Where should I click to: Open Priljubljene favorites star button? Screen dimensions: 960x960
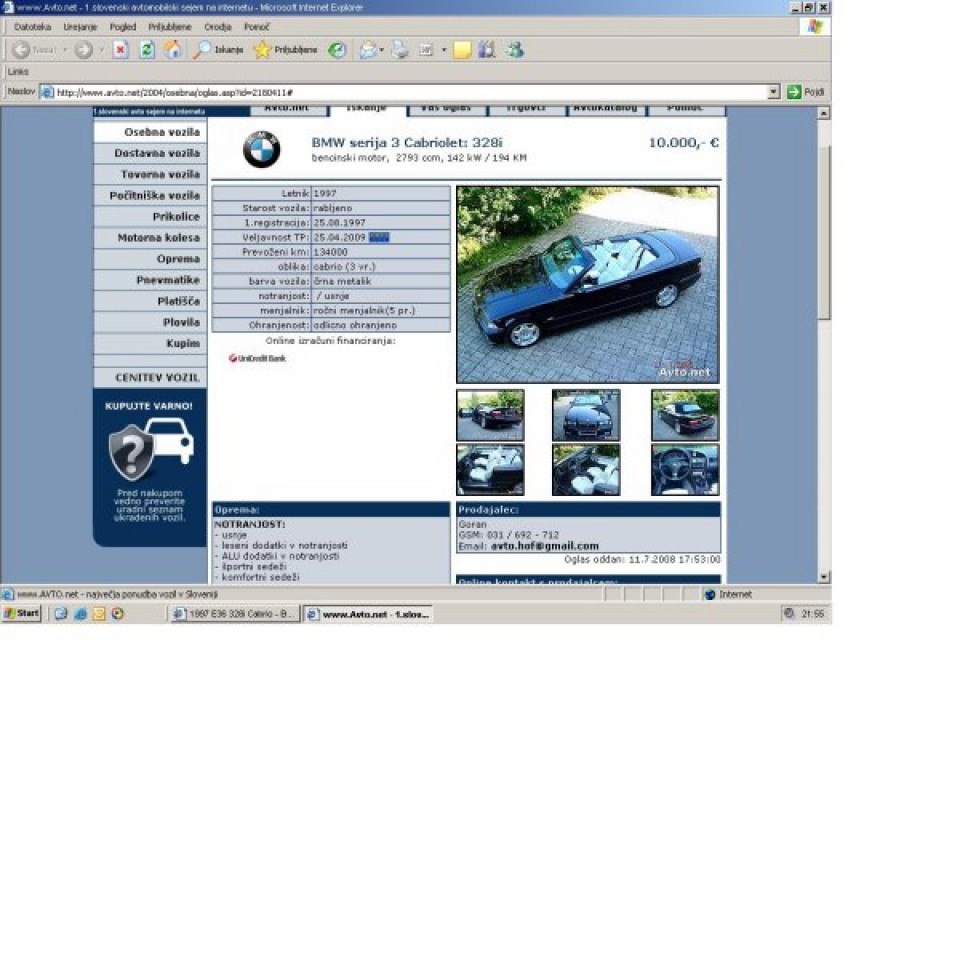click(286, 50)
